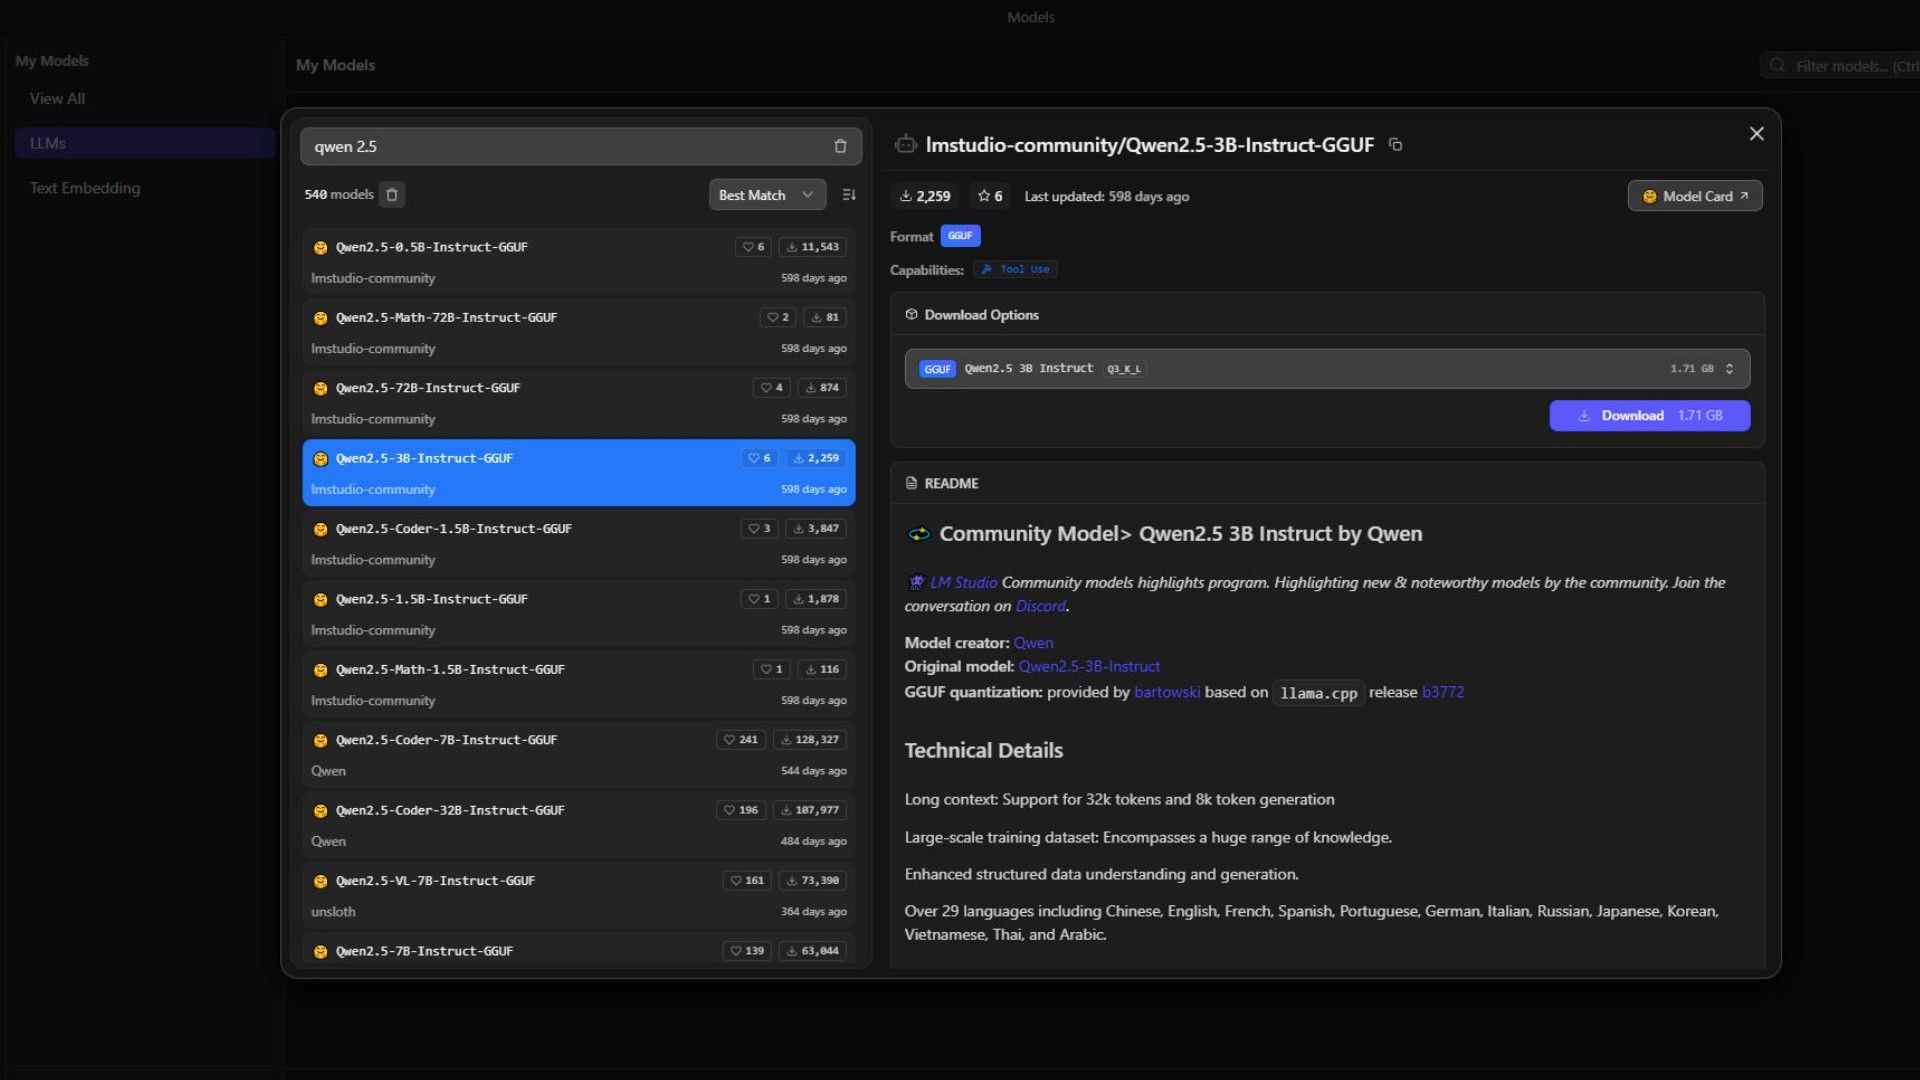
Task: Select Qwen2.5-Coder-7B-Instruct-GGUF from results
Action: tap(578, 755)
